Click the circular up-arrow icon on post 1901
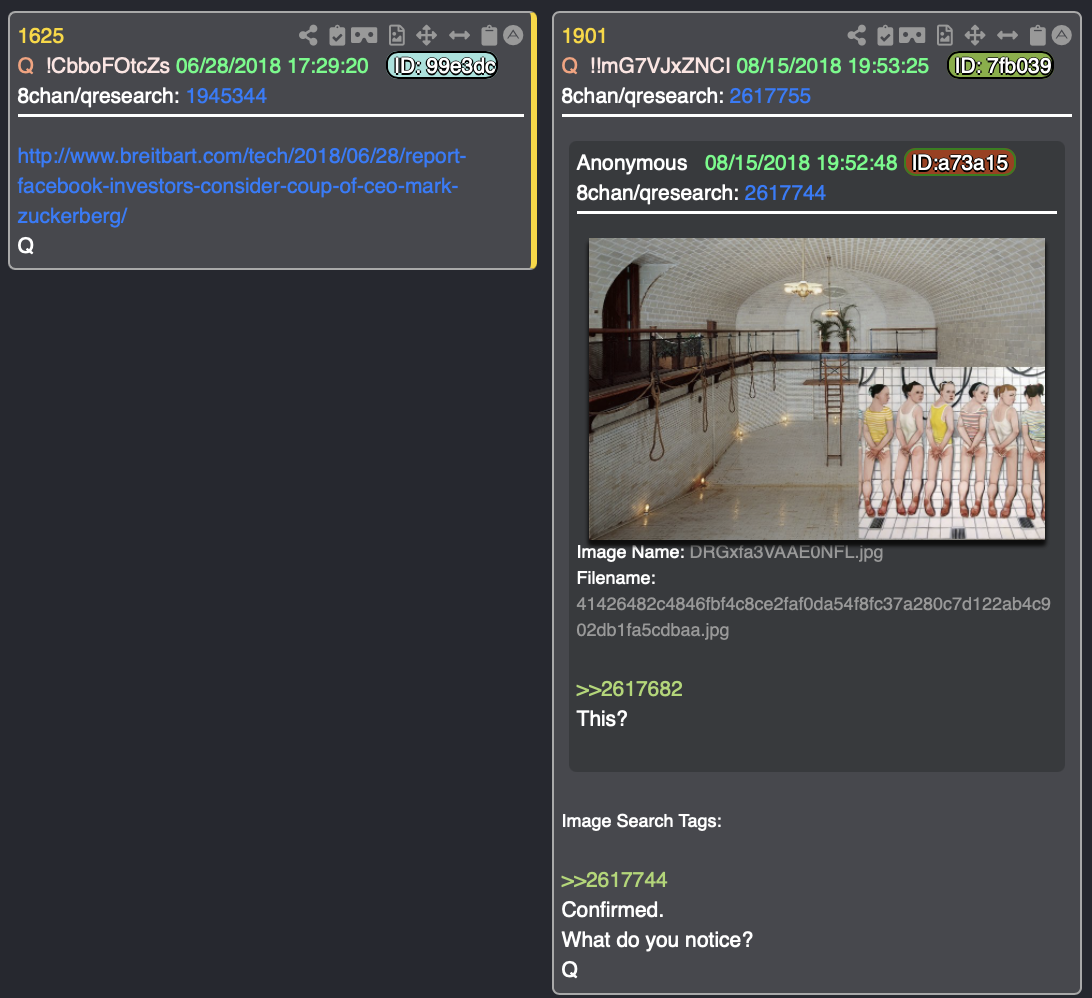Viewport: 1092px width, 998px height. pyautogui.click(x=1061, y=36)
